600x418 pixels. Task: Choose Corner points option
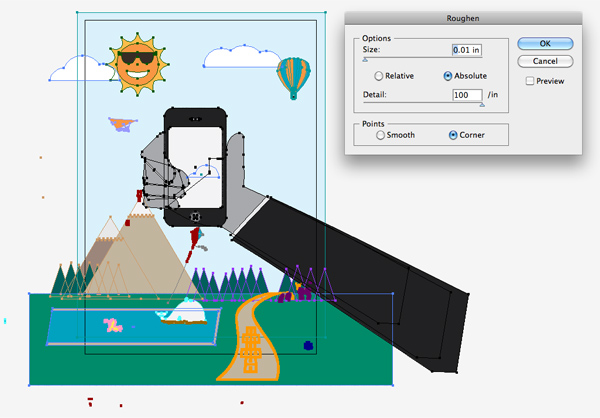[453, 135]
